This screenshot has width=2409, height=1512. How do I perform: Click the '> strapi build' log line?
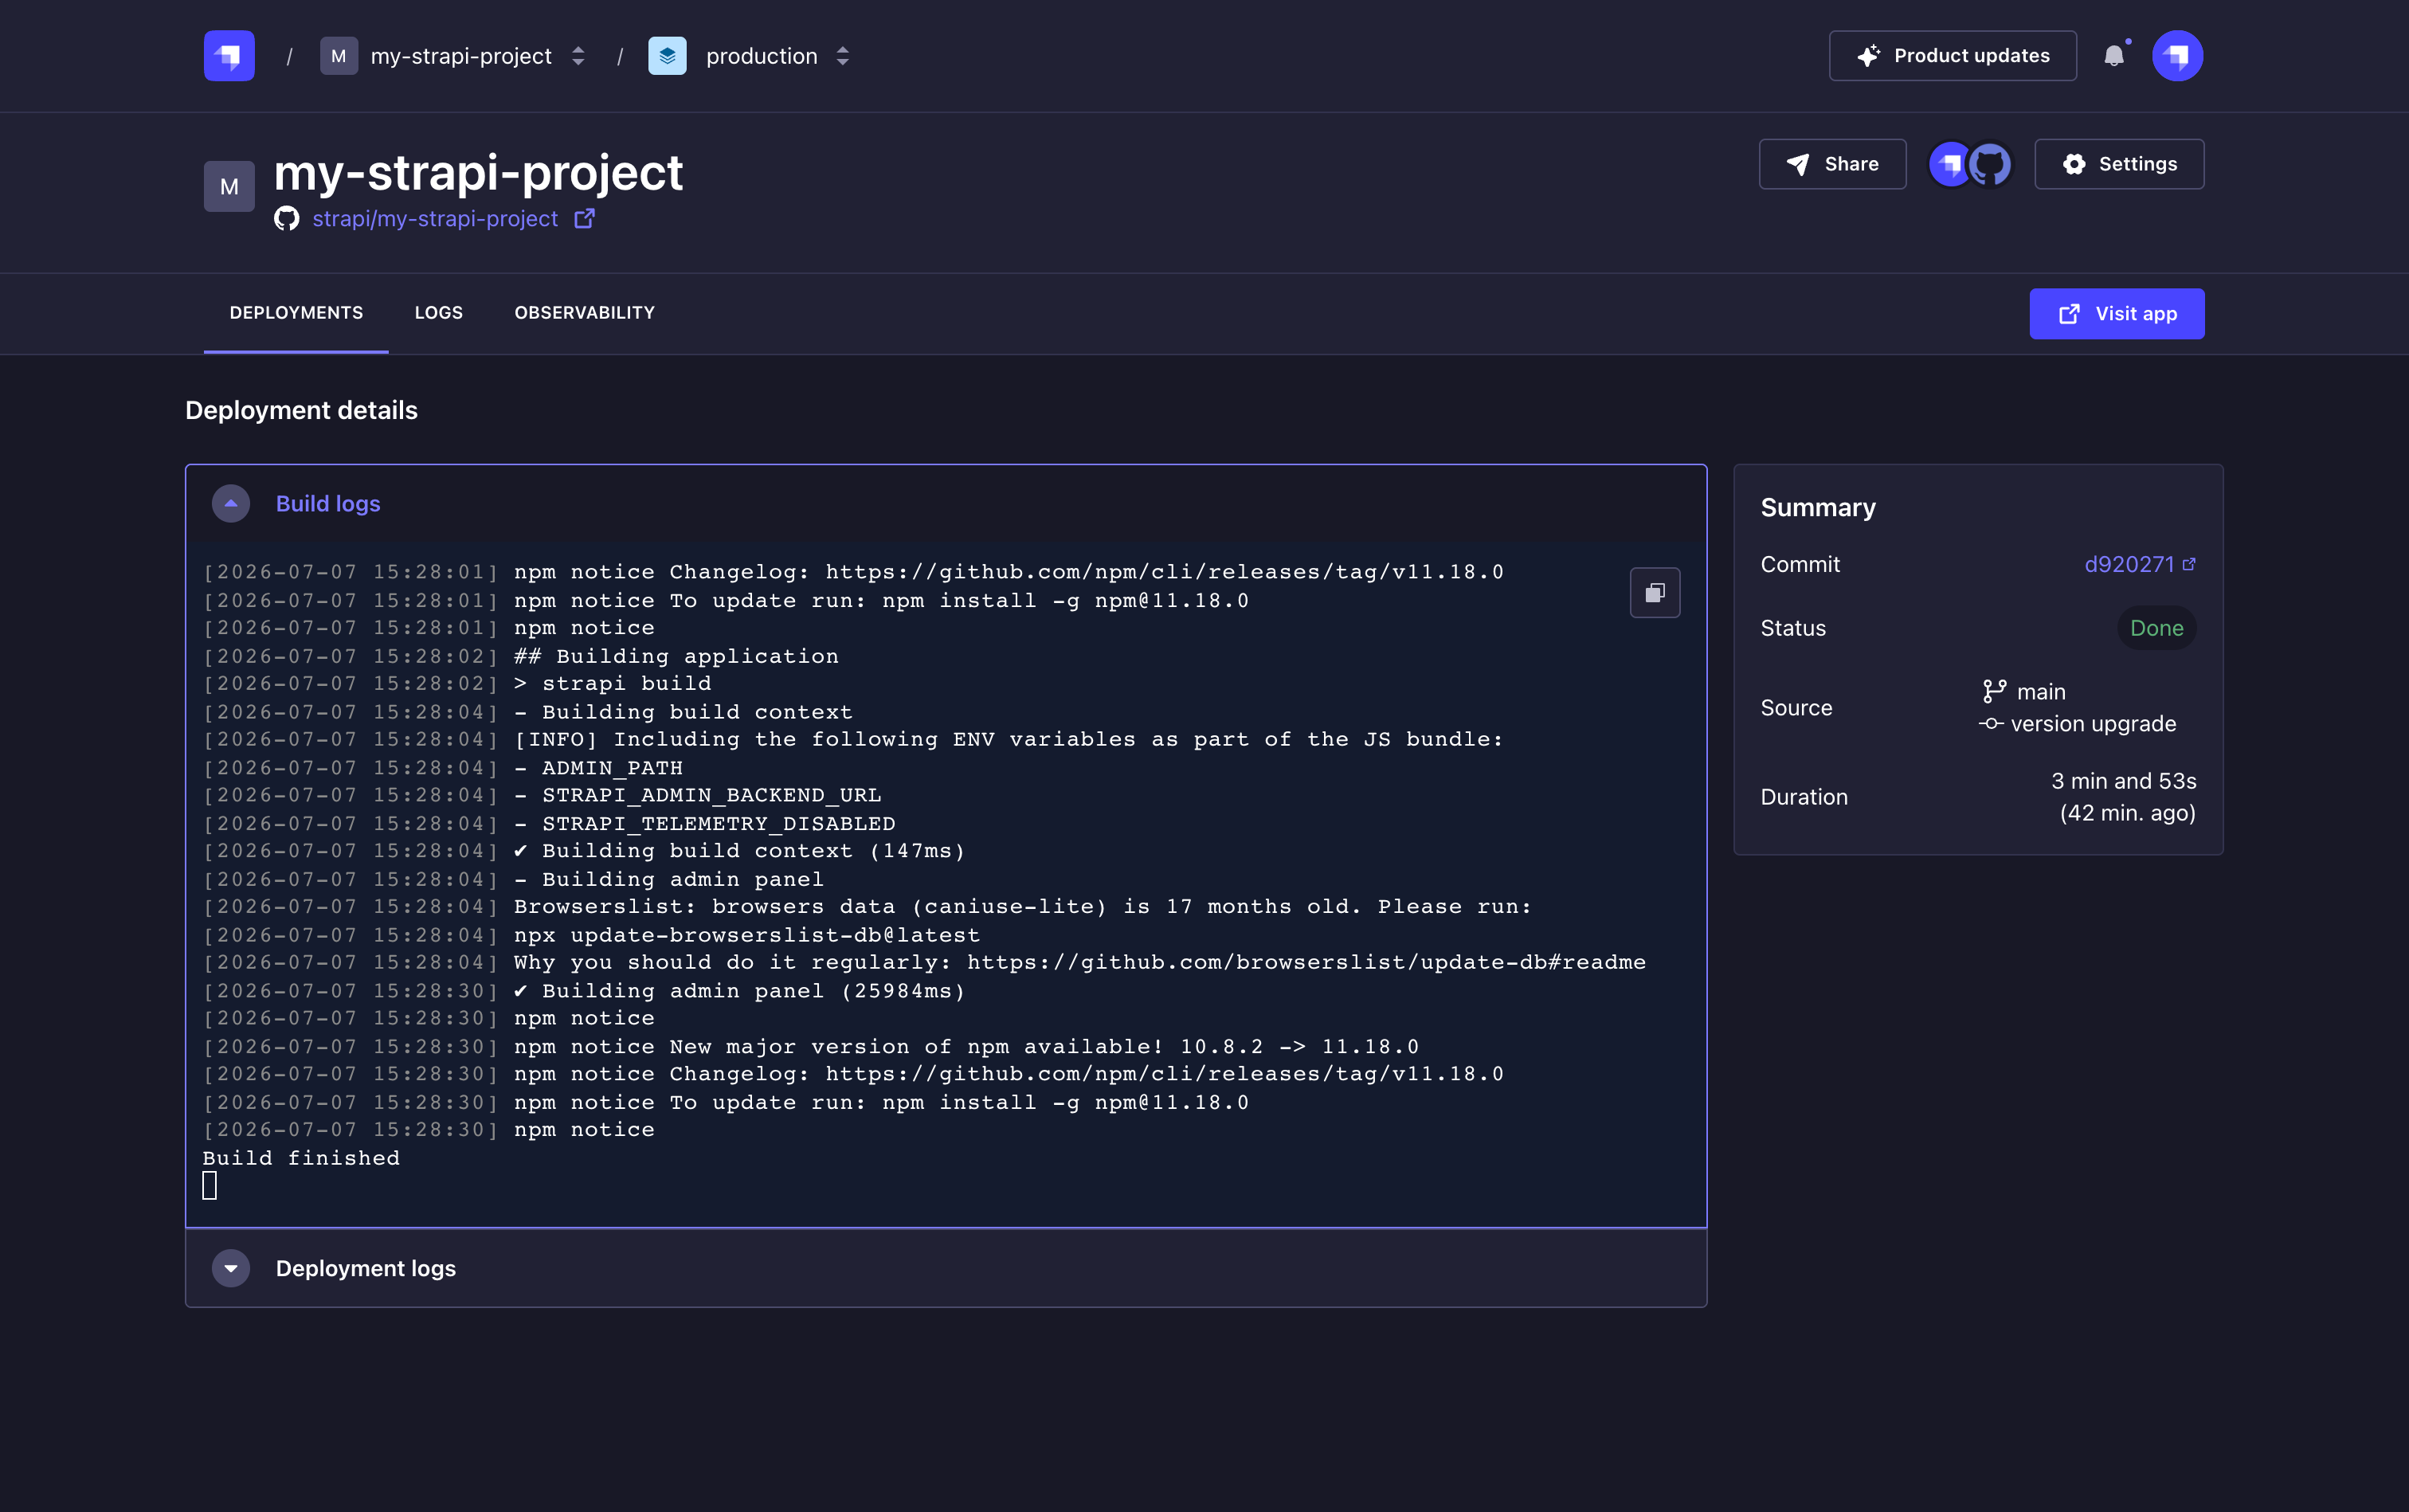click(x=613, y=684)
